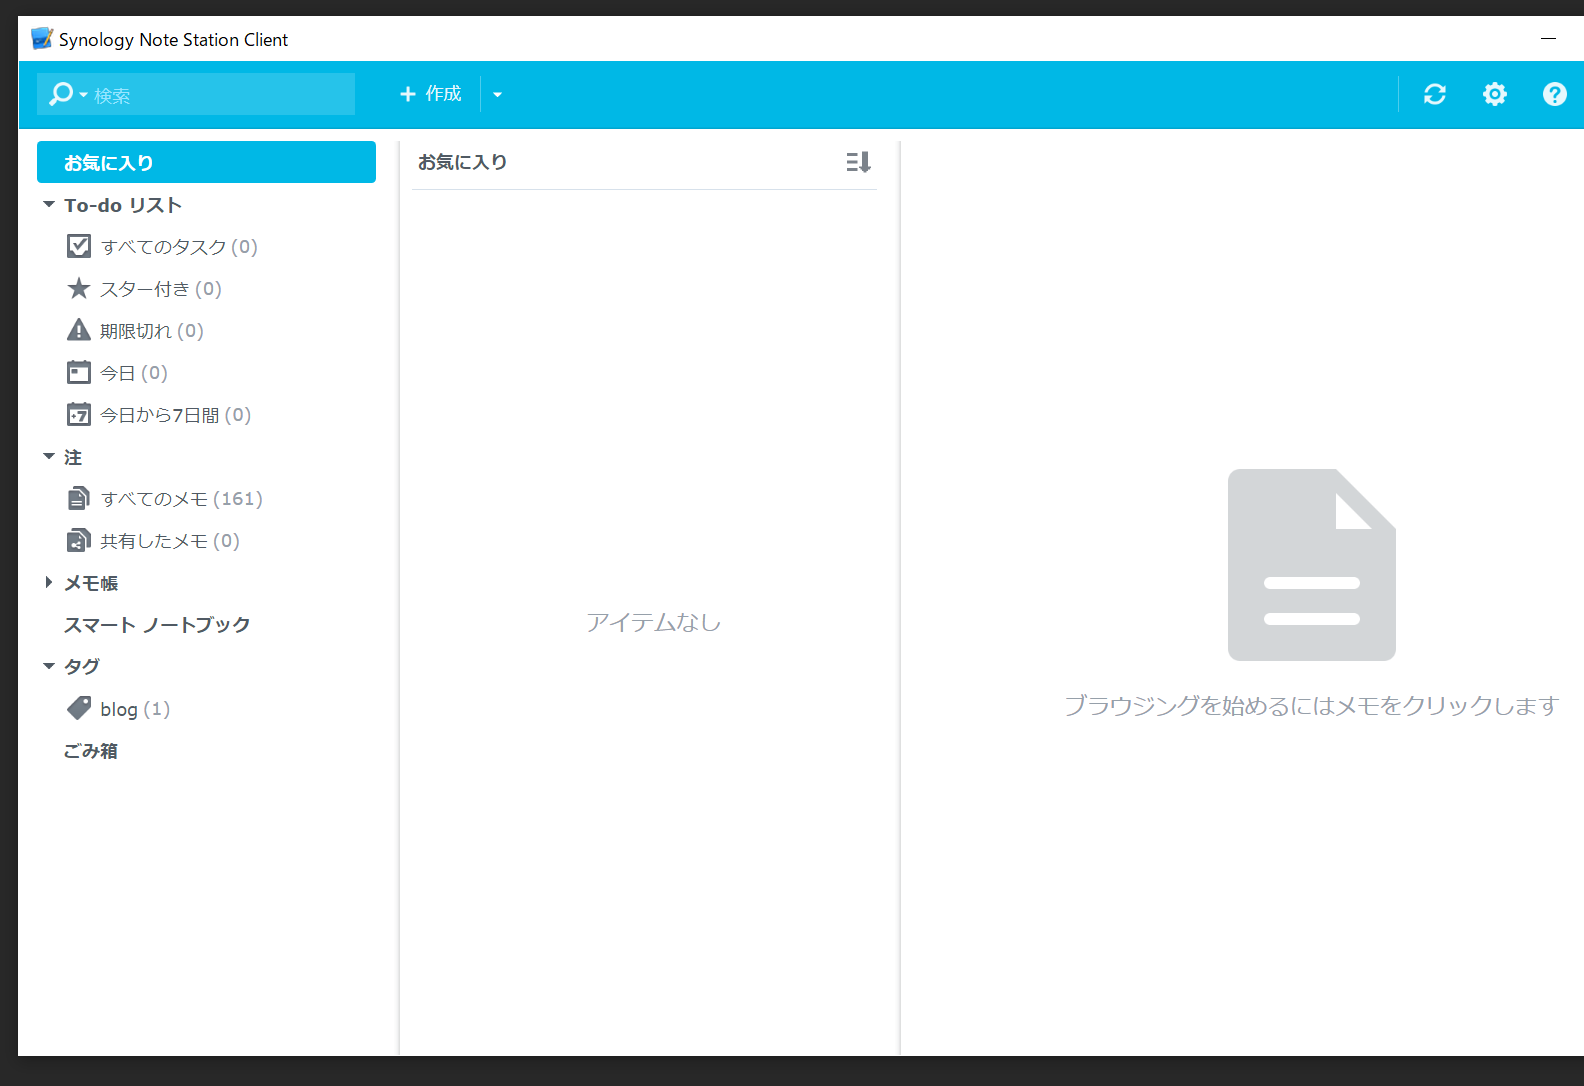Click the 注 section label

coord(73,457)
